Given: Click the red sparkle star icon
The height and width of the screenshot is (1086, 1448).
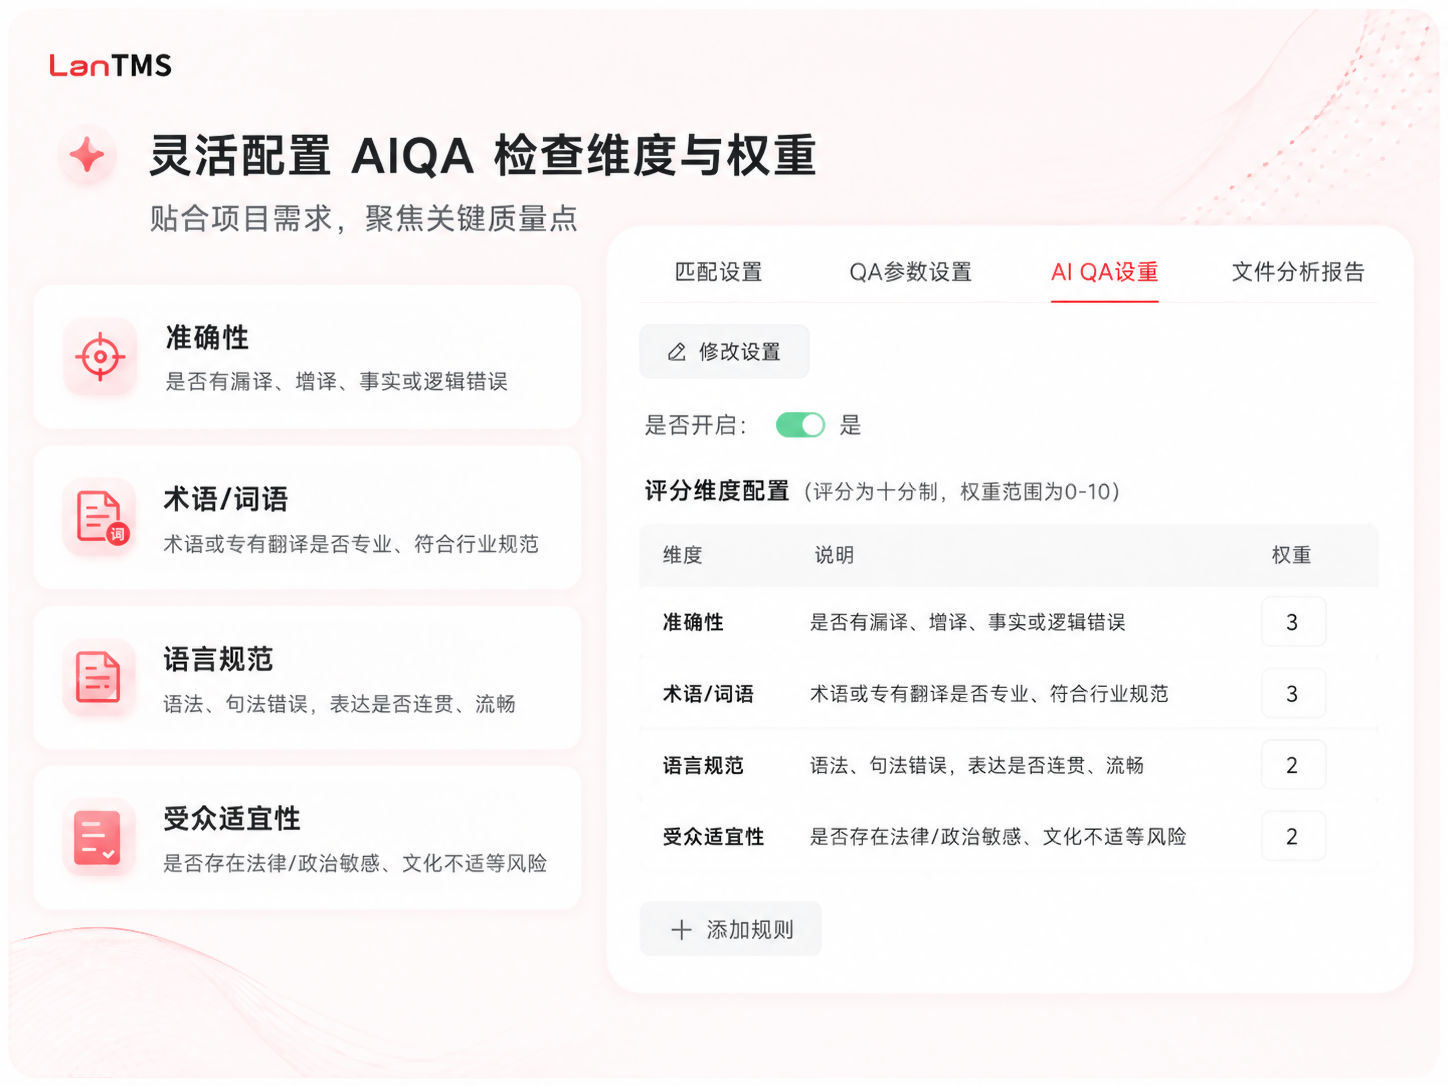Looking at the screenshot, I should tap(87, 156).
